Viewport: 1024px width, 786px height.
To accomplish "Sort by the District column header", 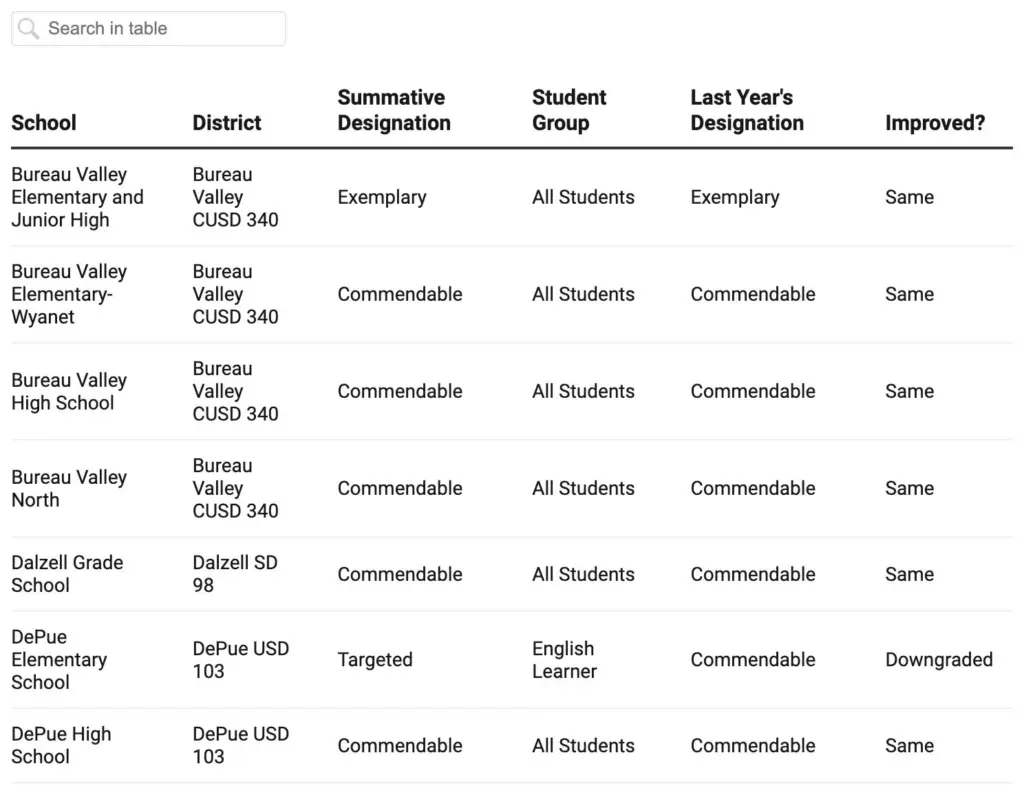I will coord(227,123).
